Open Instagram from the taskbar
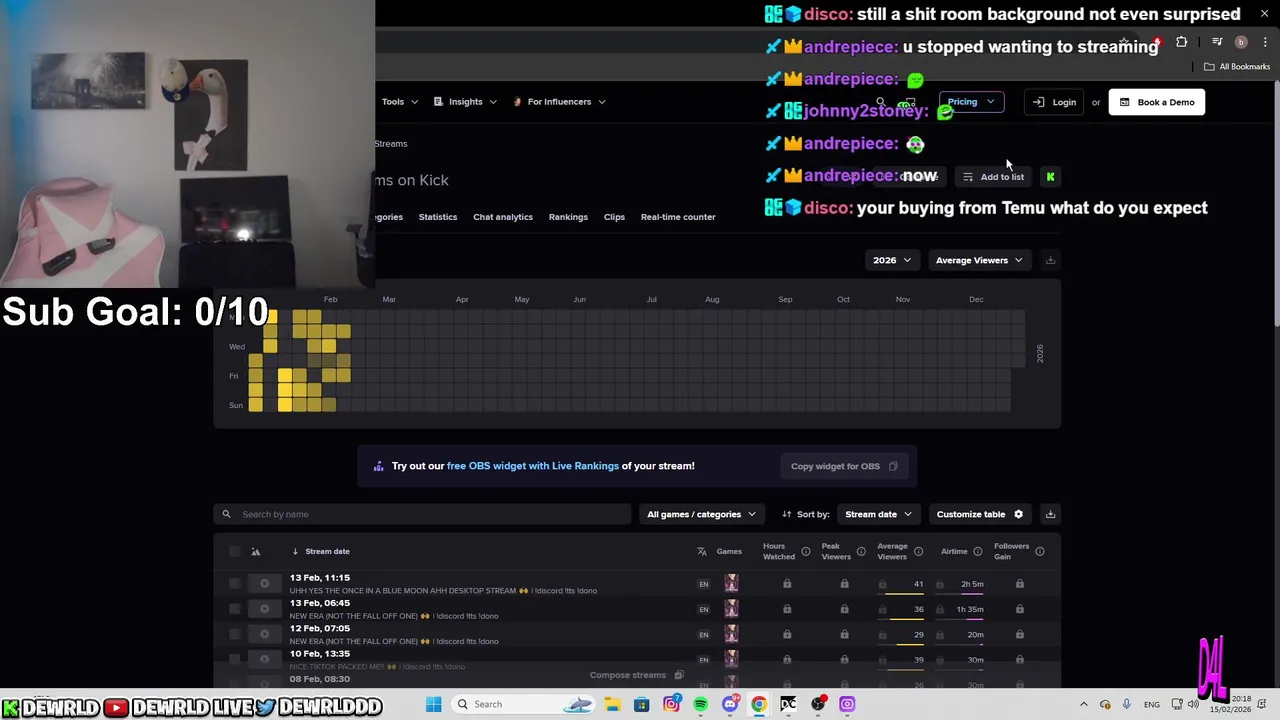 pyautogui.click(x=671, y=704)
